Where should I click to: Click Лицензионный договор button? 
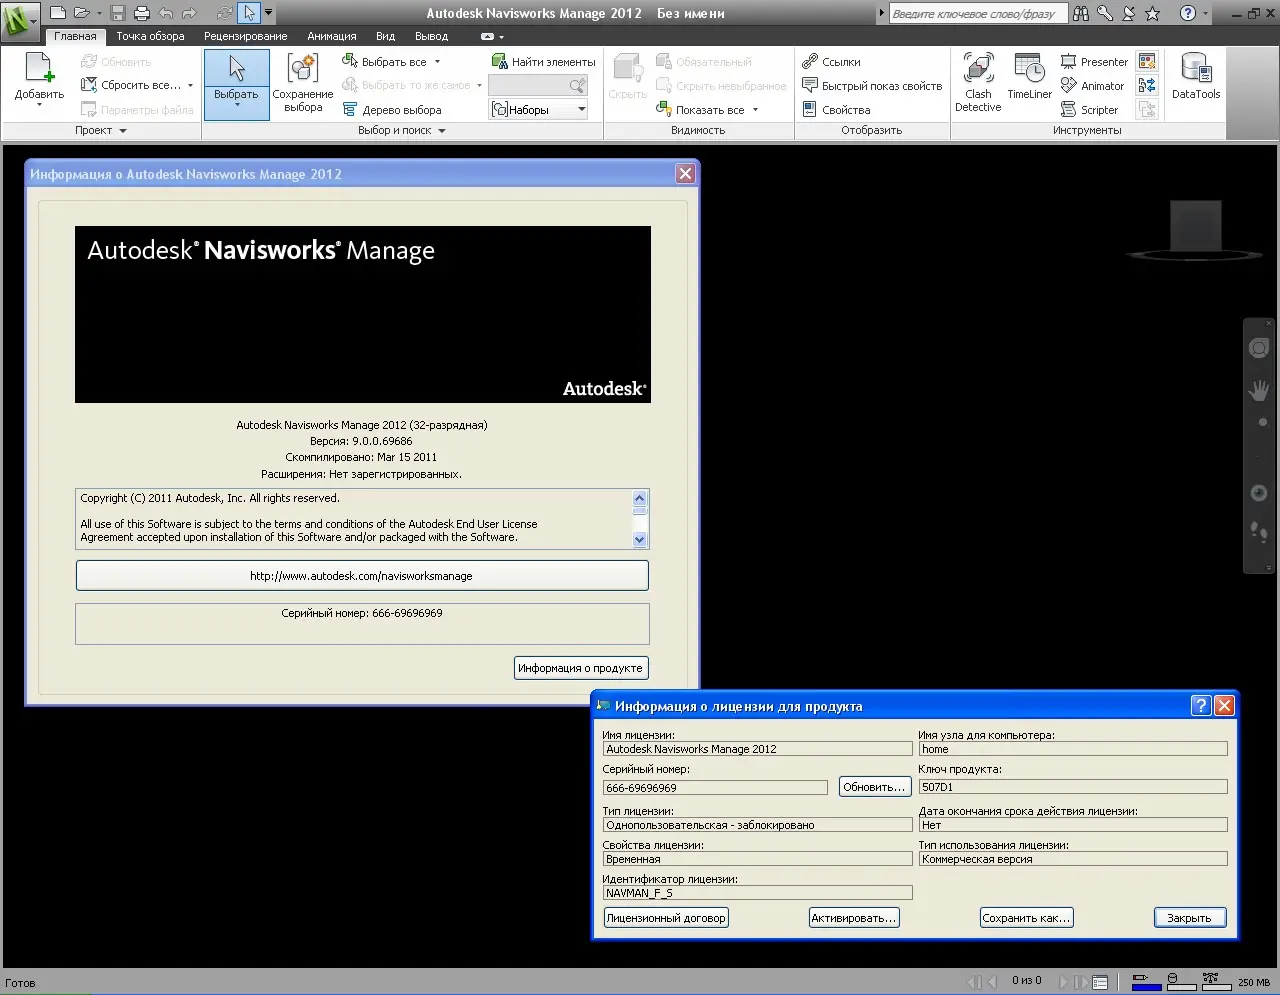point(666,918)
